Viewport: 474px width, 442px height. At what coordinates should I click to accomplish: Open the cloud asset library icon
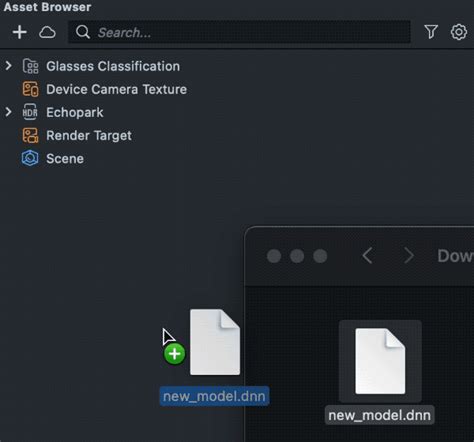click(47, 33)
